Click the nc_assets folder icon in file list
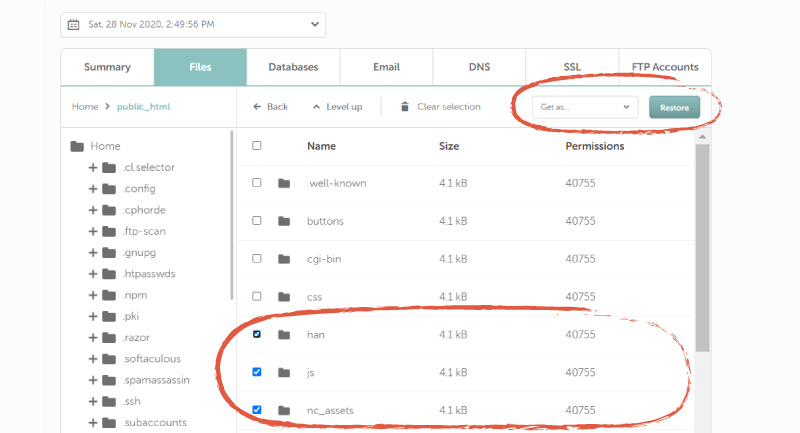 (x=284, y=410)
